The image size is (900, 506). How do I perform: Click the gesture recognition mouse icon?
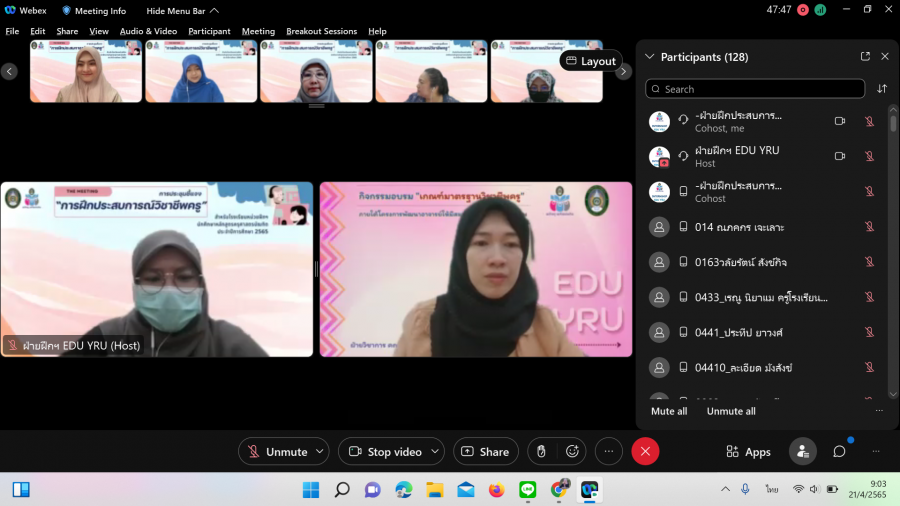pos(541,452)
